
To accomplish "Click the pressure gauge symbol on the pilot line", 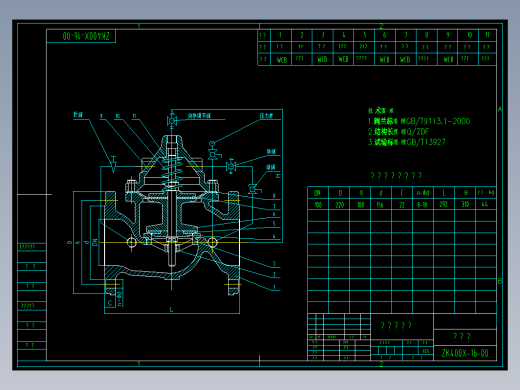I will [212, 144].
